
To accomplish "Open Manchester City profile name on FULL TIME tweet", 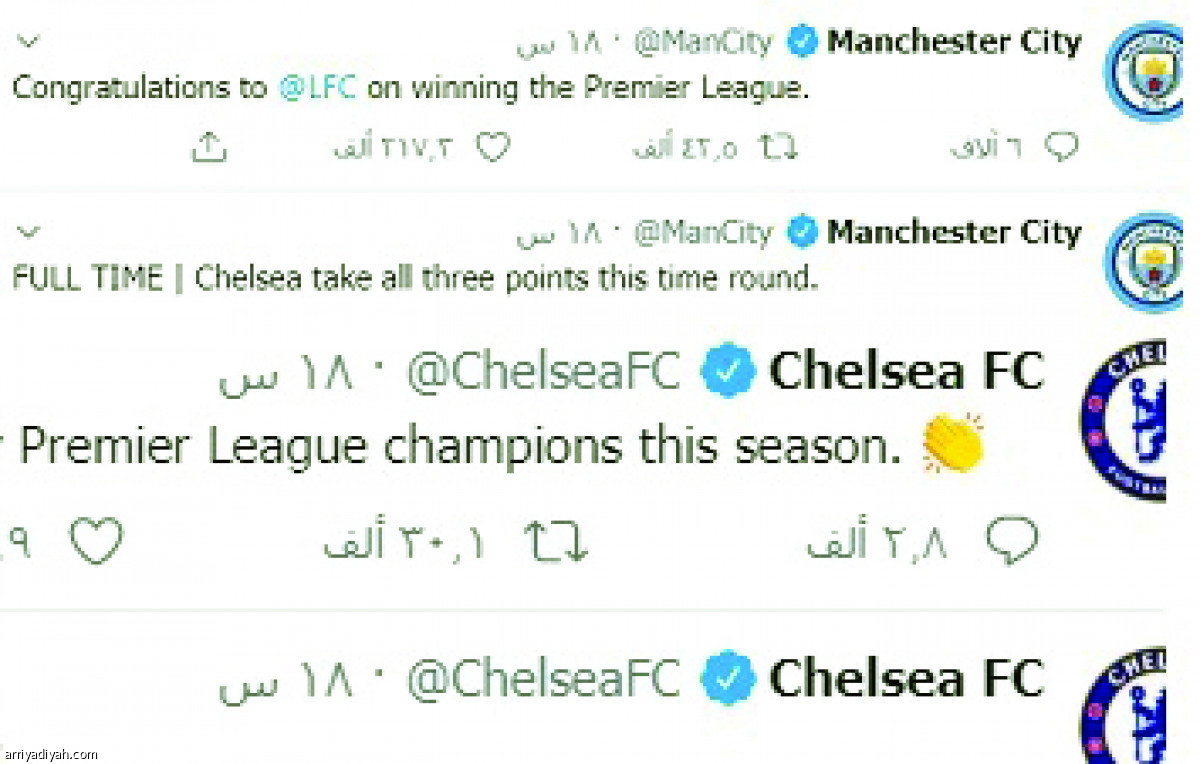I will 954,233.
